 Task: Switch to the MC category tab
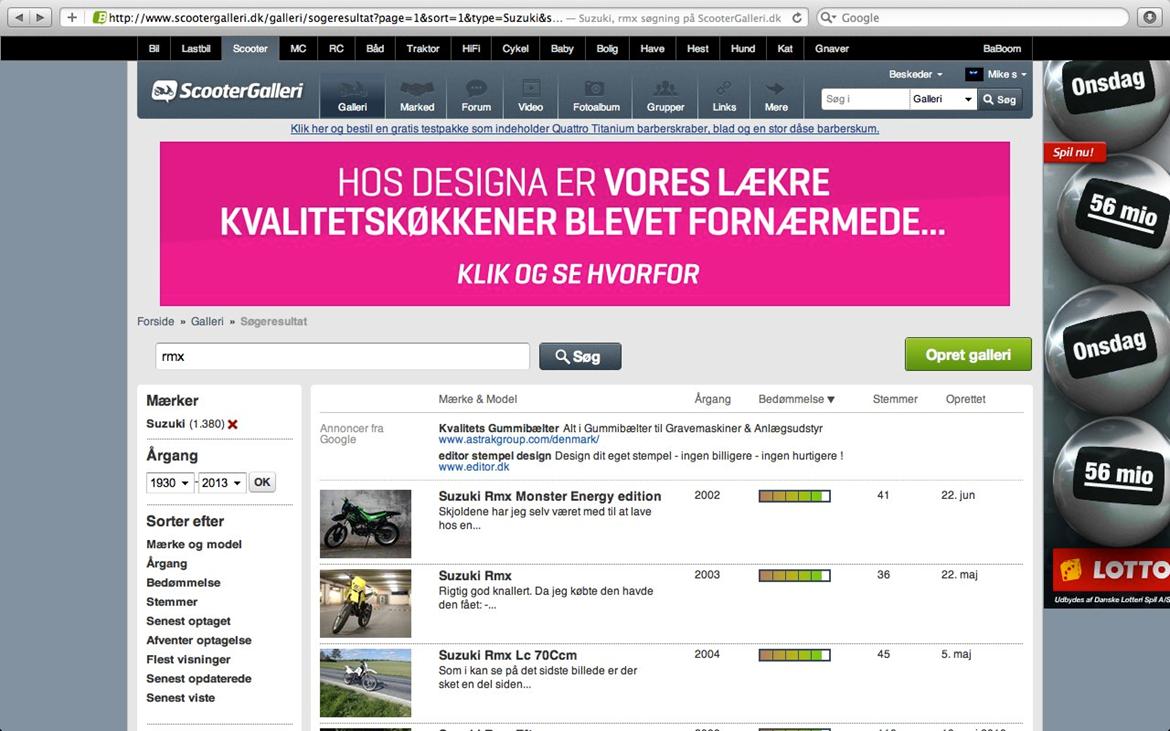pyautogui.click(x=298, y=48)
